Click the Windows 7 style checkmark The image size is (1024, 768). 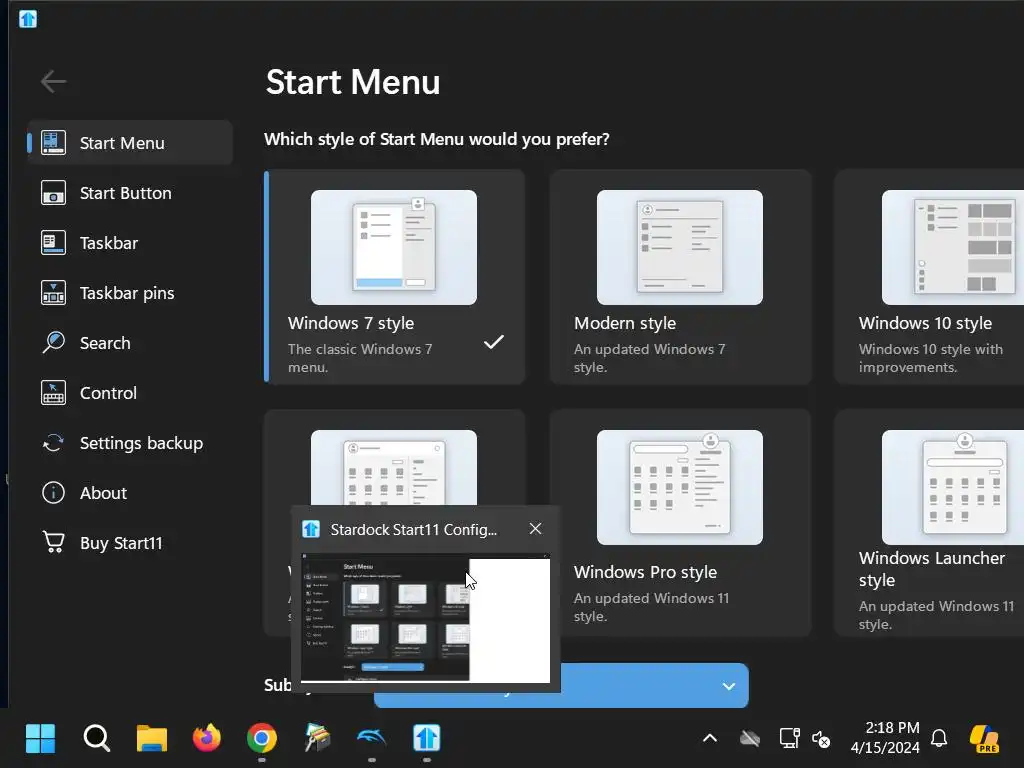[494, 342]
